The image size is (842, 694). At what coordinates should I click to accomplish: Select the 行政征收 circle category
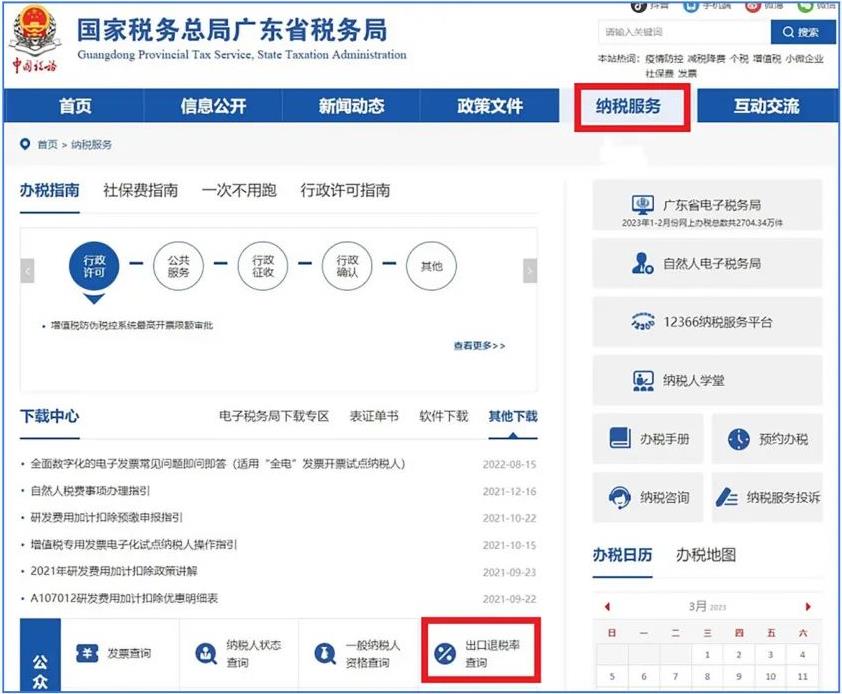pyautogui.click(x=263, y=266)
